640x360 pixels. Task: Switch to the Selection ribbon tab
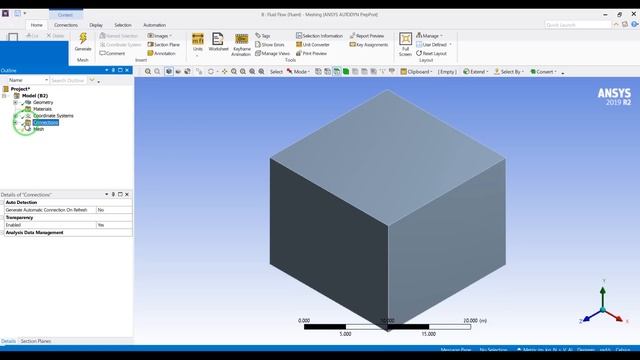click(x=123, y=25)
